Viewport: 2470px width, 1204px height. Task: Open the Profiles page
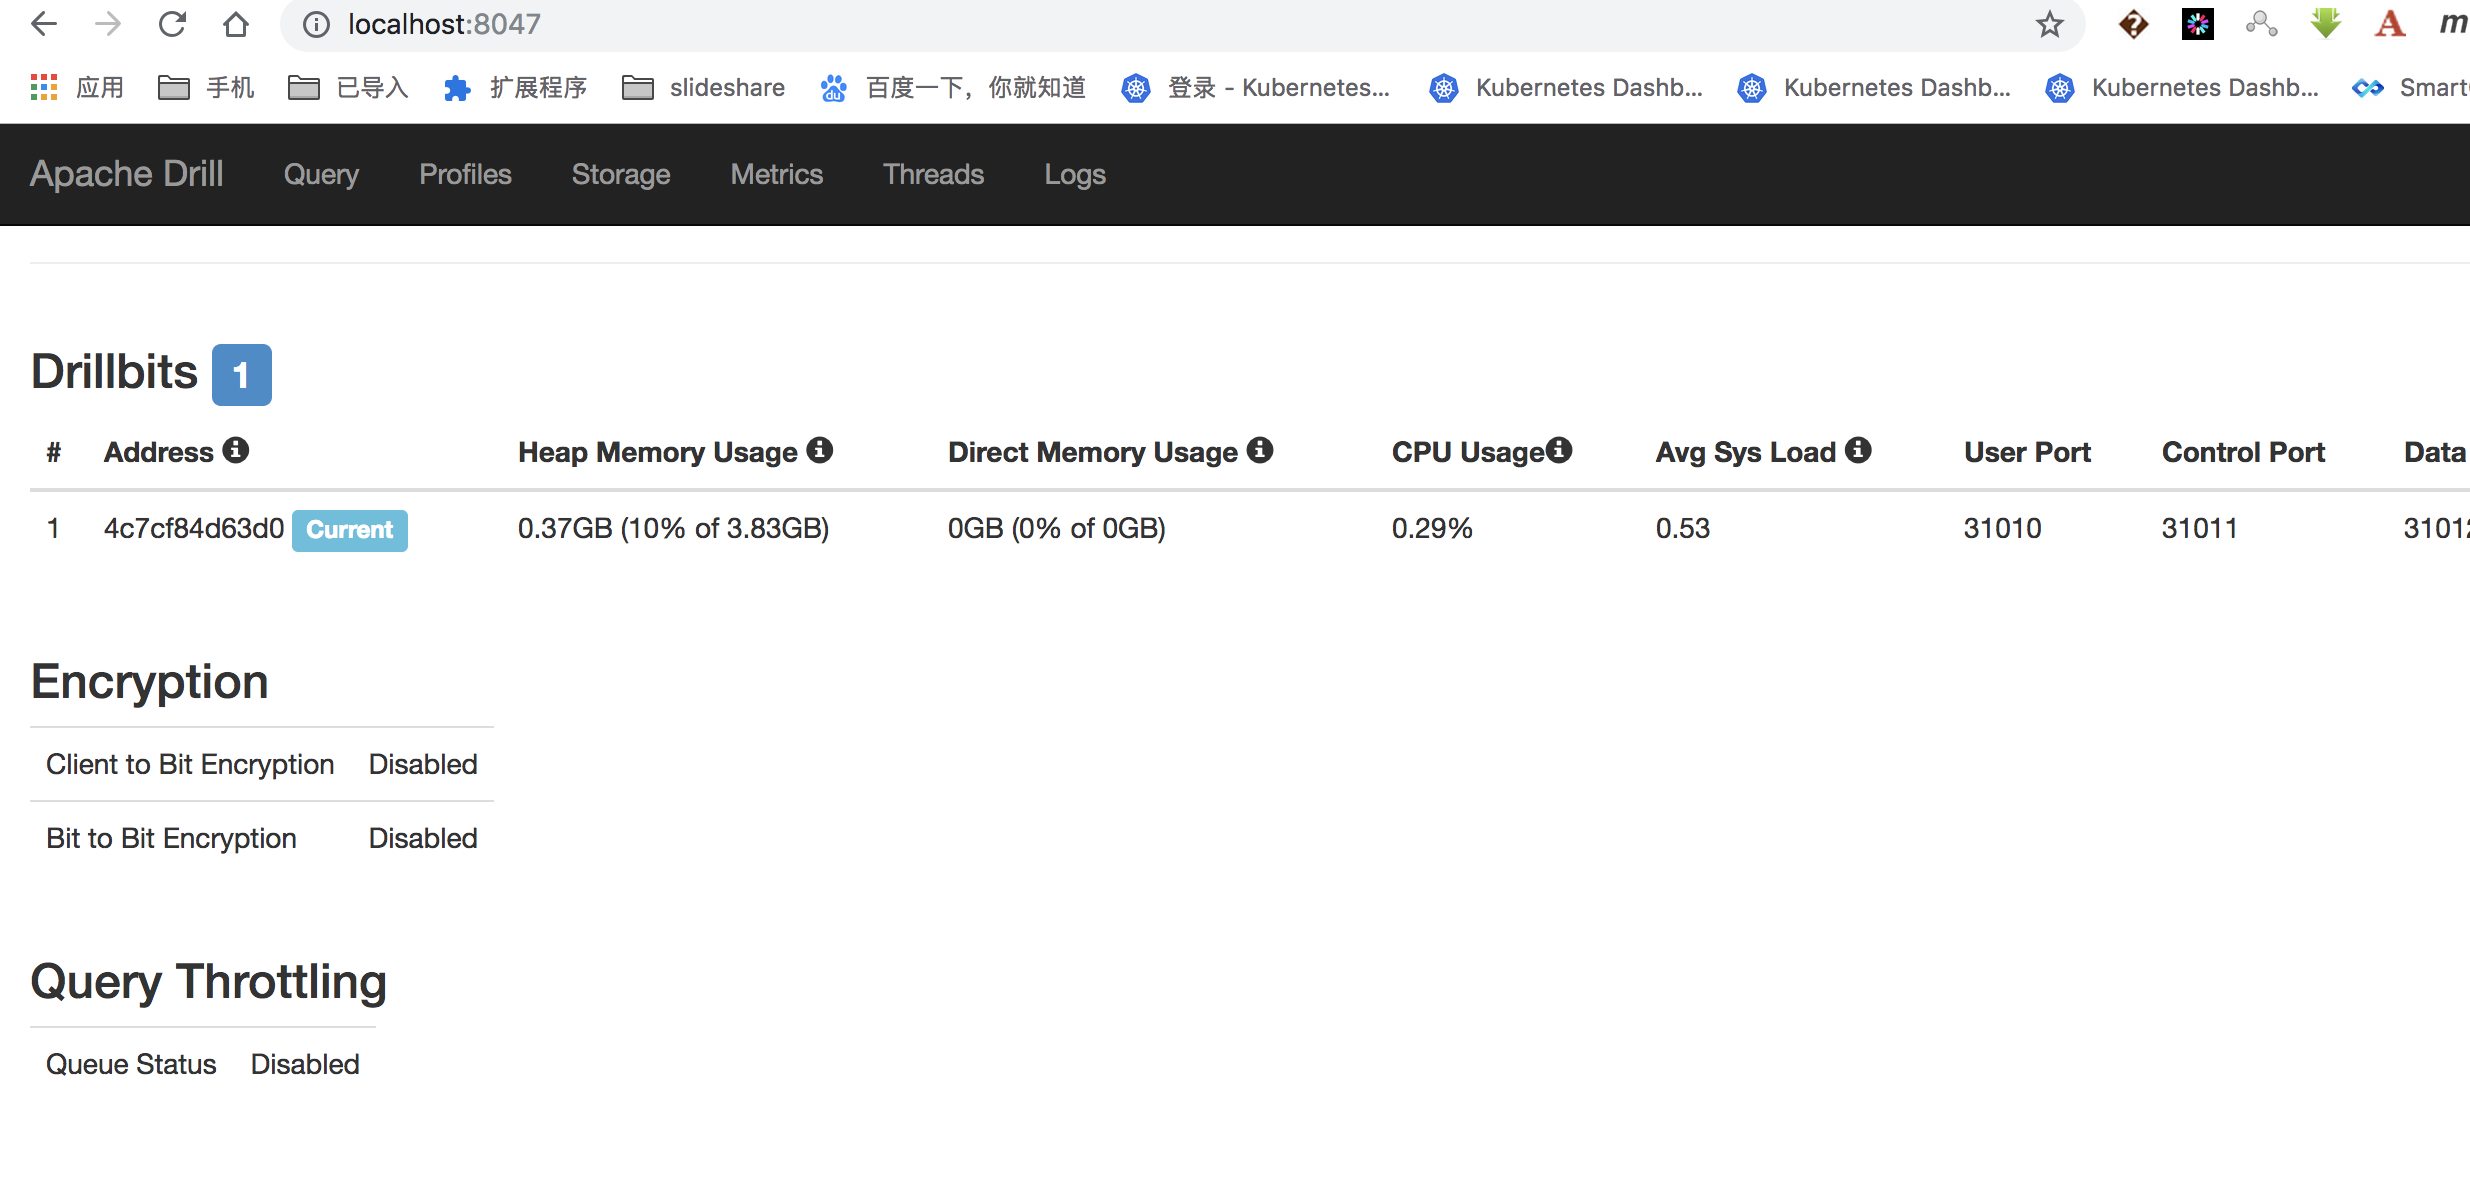pyautogui.click(x=465, y=174)
